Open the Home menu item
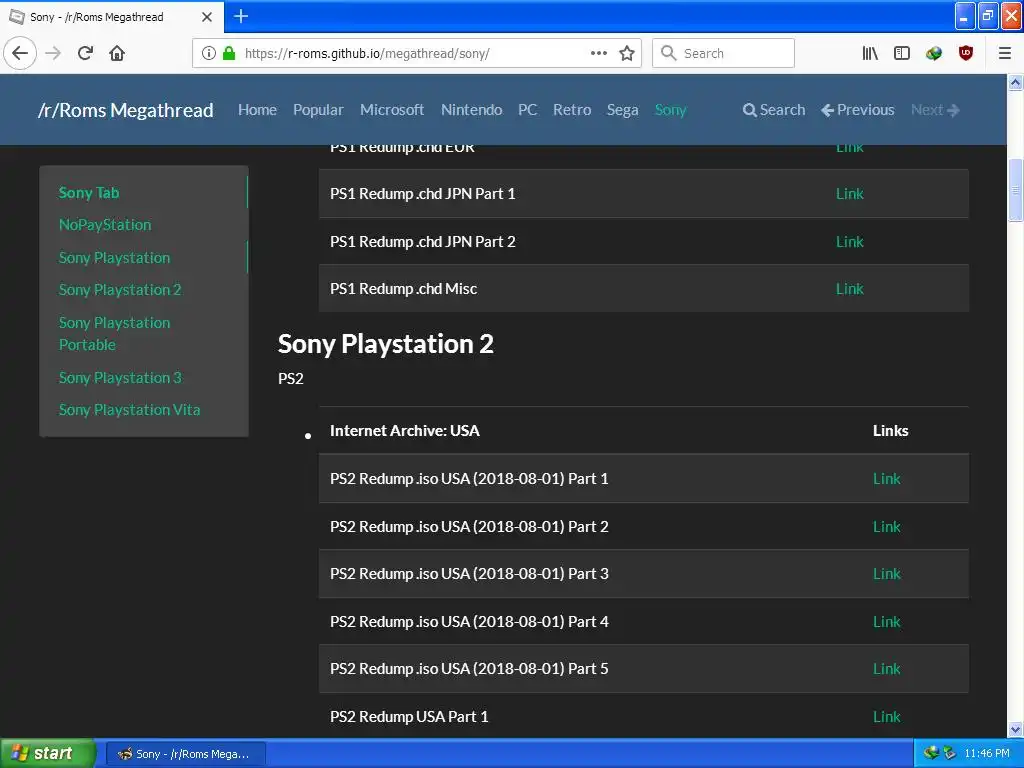 tap(257, 110)
